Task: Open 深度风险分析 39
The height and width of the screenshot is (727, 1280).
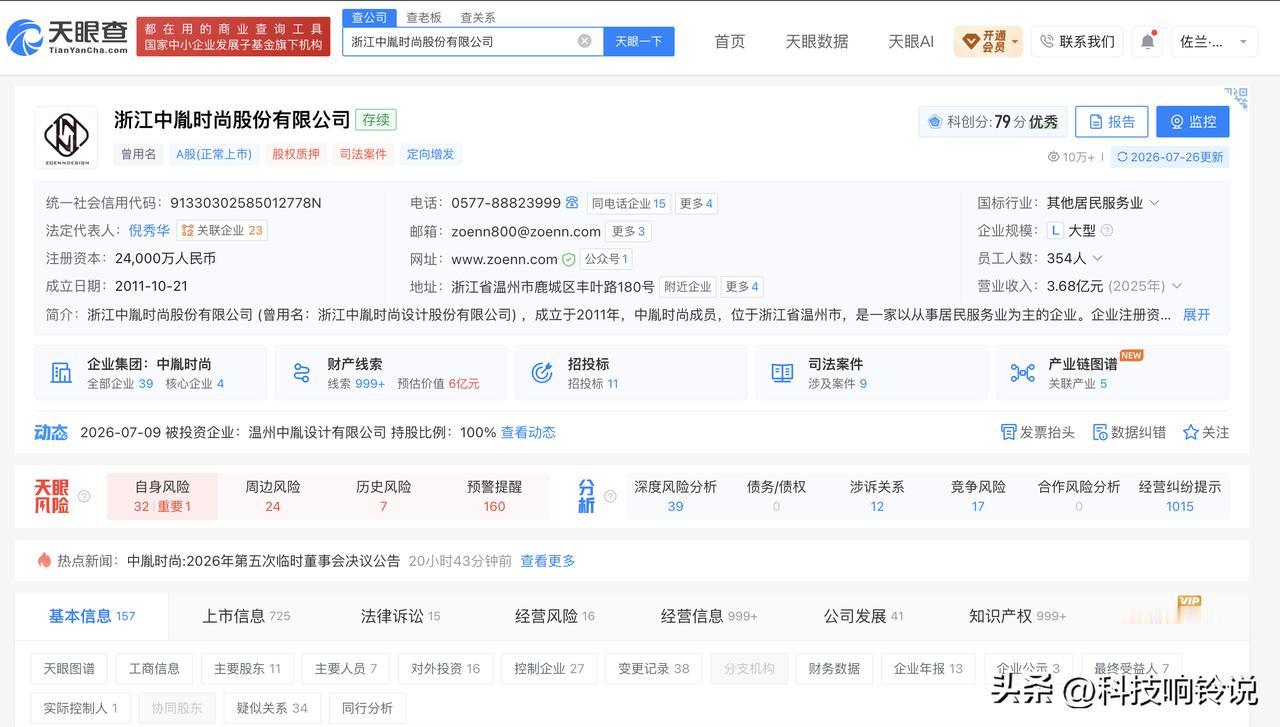Action: point(675,496)
